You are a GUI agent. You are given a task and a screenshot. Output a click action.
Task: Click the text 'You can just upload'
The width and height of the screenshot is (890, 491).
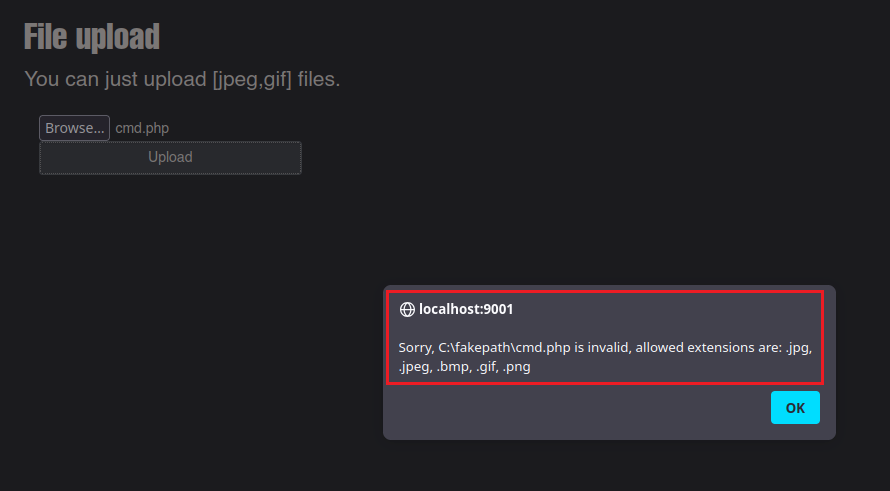click(x=115, y=79)
